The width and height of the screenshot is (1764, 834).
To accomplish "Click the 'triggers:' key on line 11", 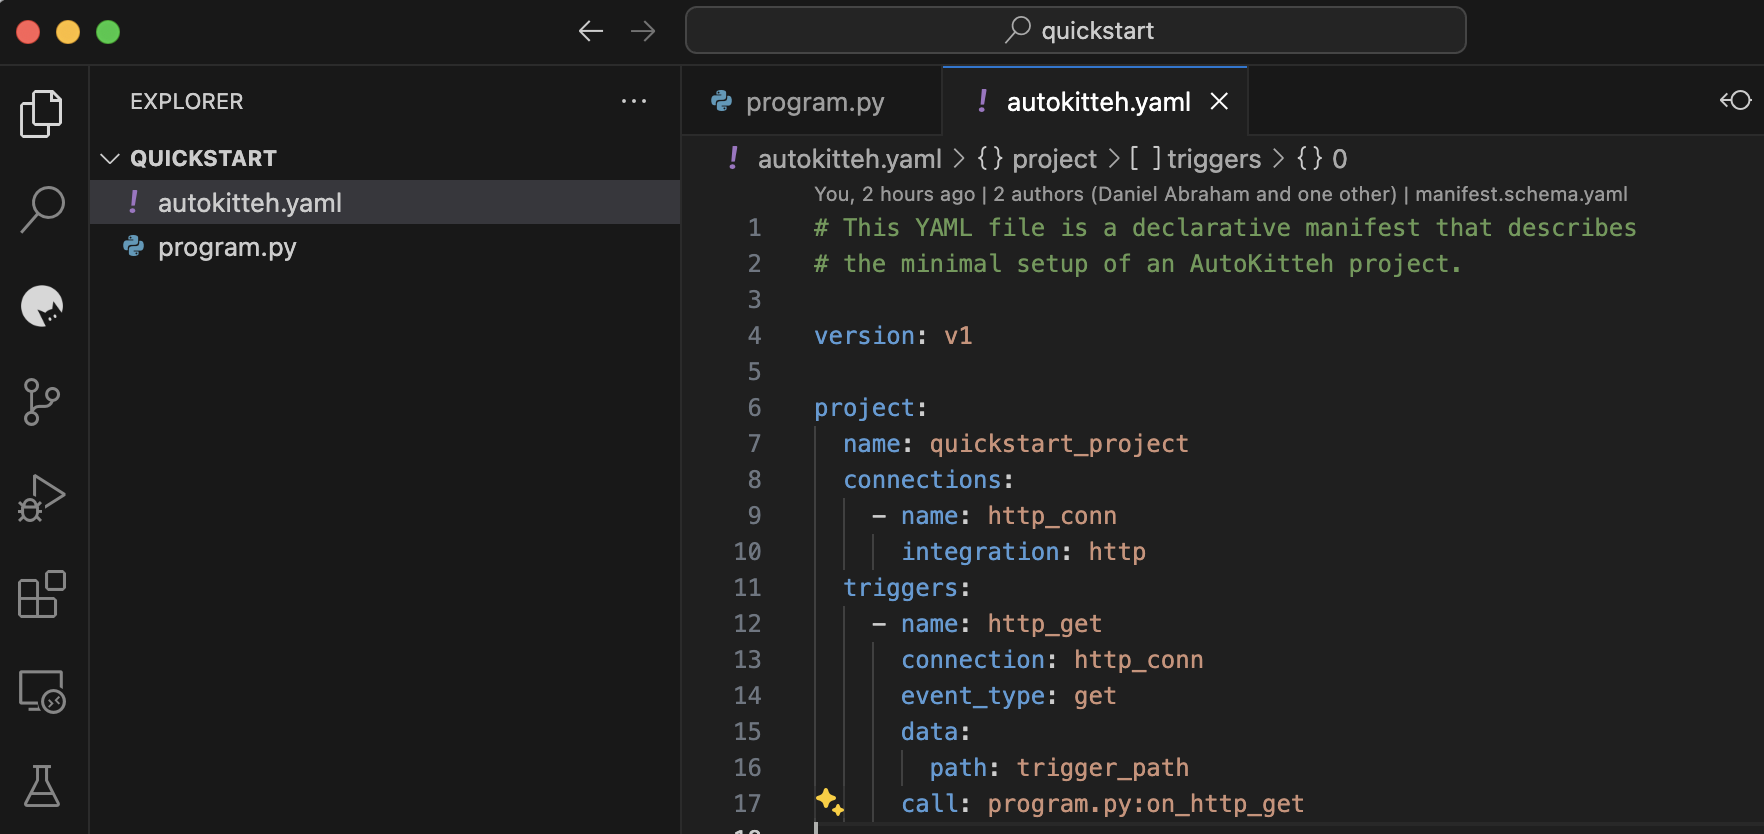I will (x=907, y=588).
